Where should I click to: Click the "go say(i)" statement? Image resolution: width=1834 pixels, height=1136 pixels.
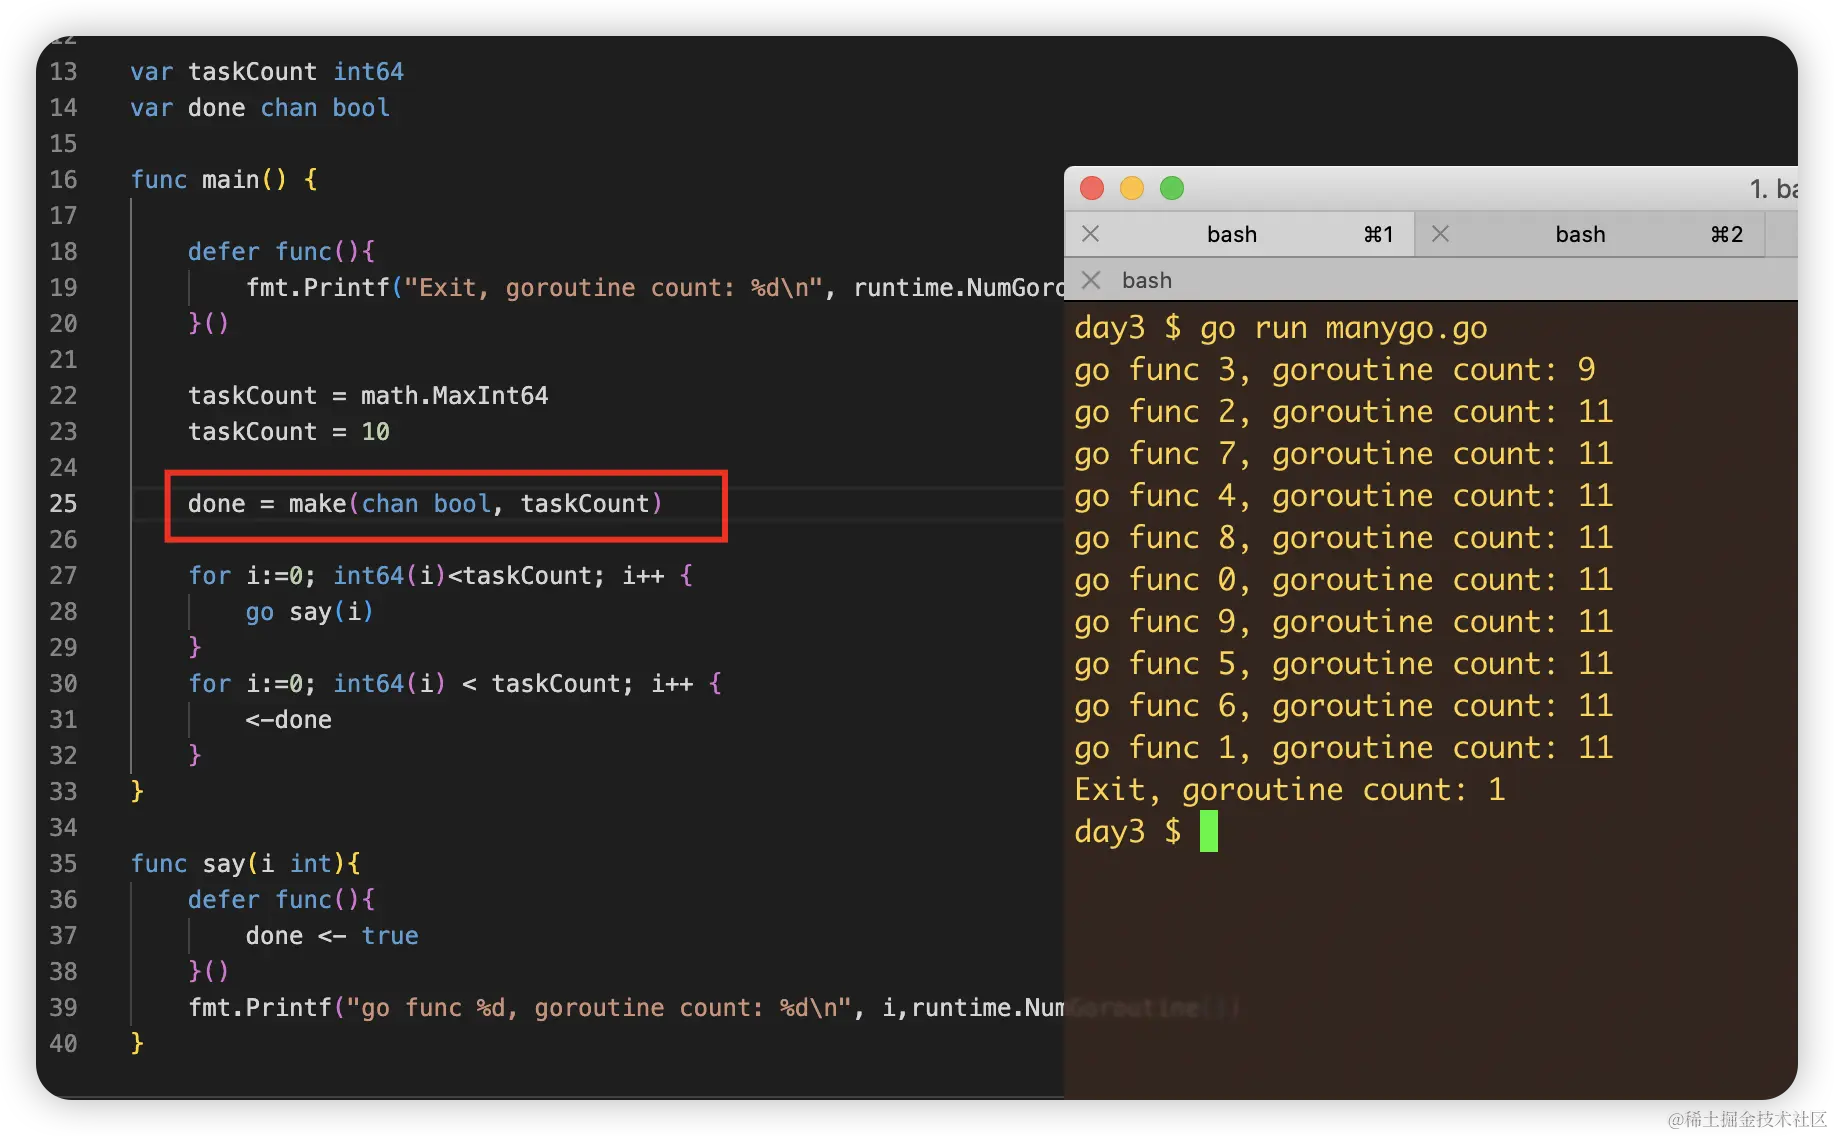309,611
